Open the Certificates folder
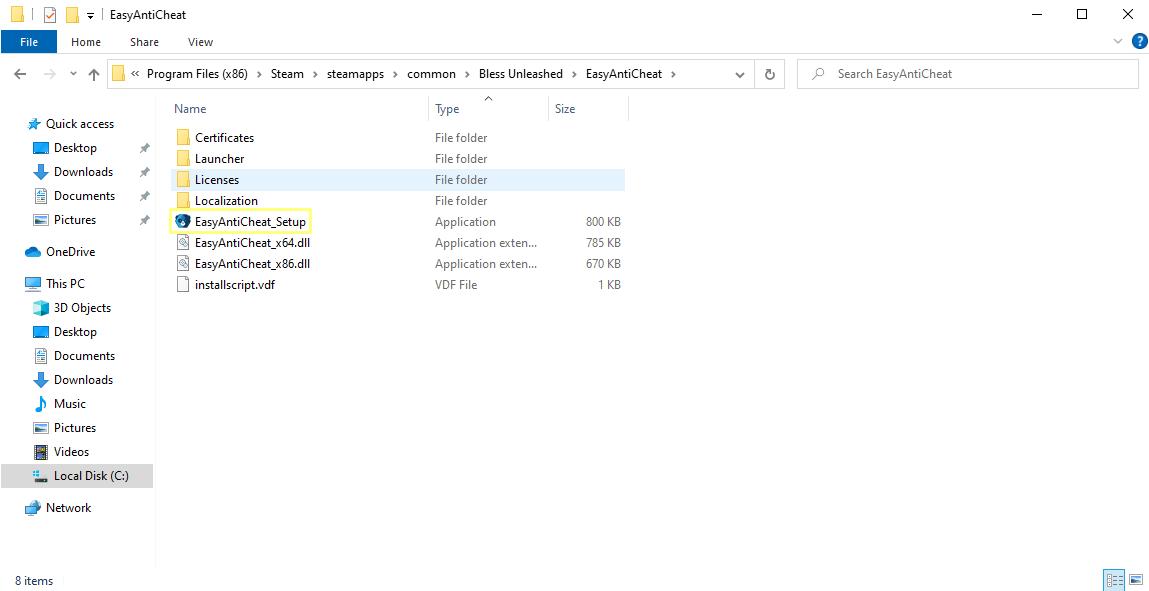This screenshot has height=591, width=1149. [x=224, y=138]
